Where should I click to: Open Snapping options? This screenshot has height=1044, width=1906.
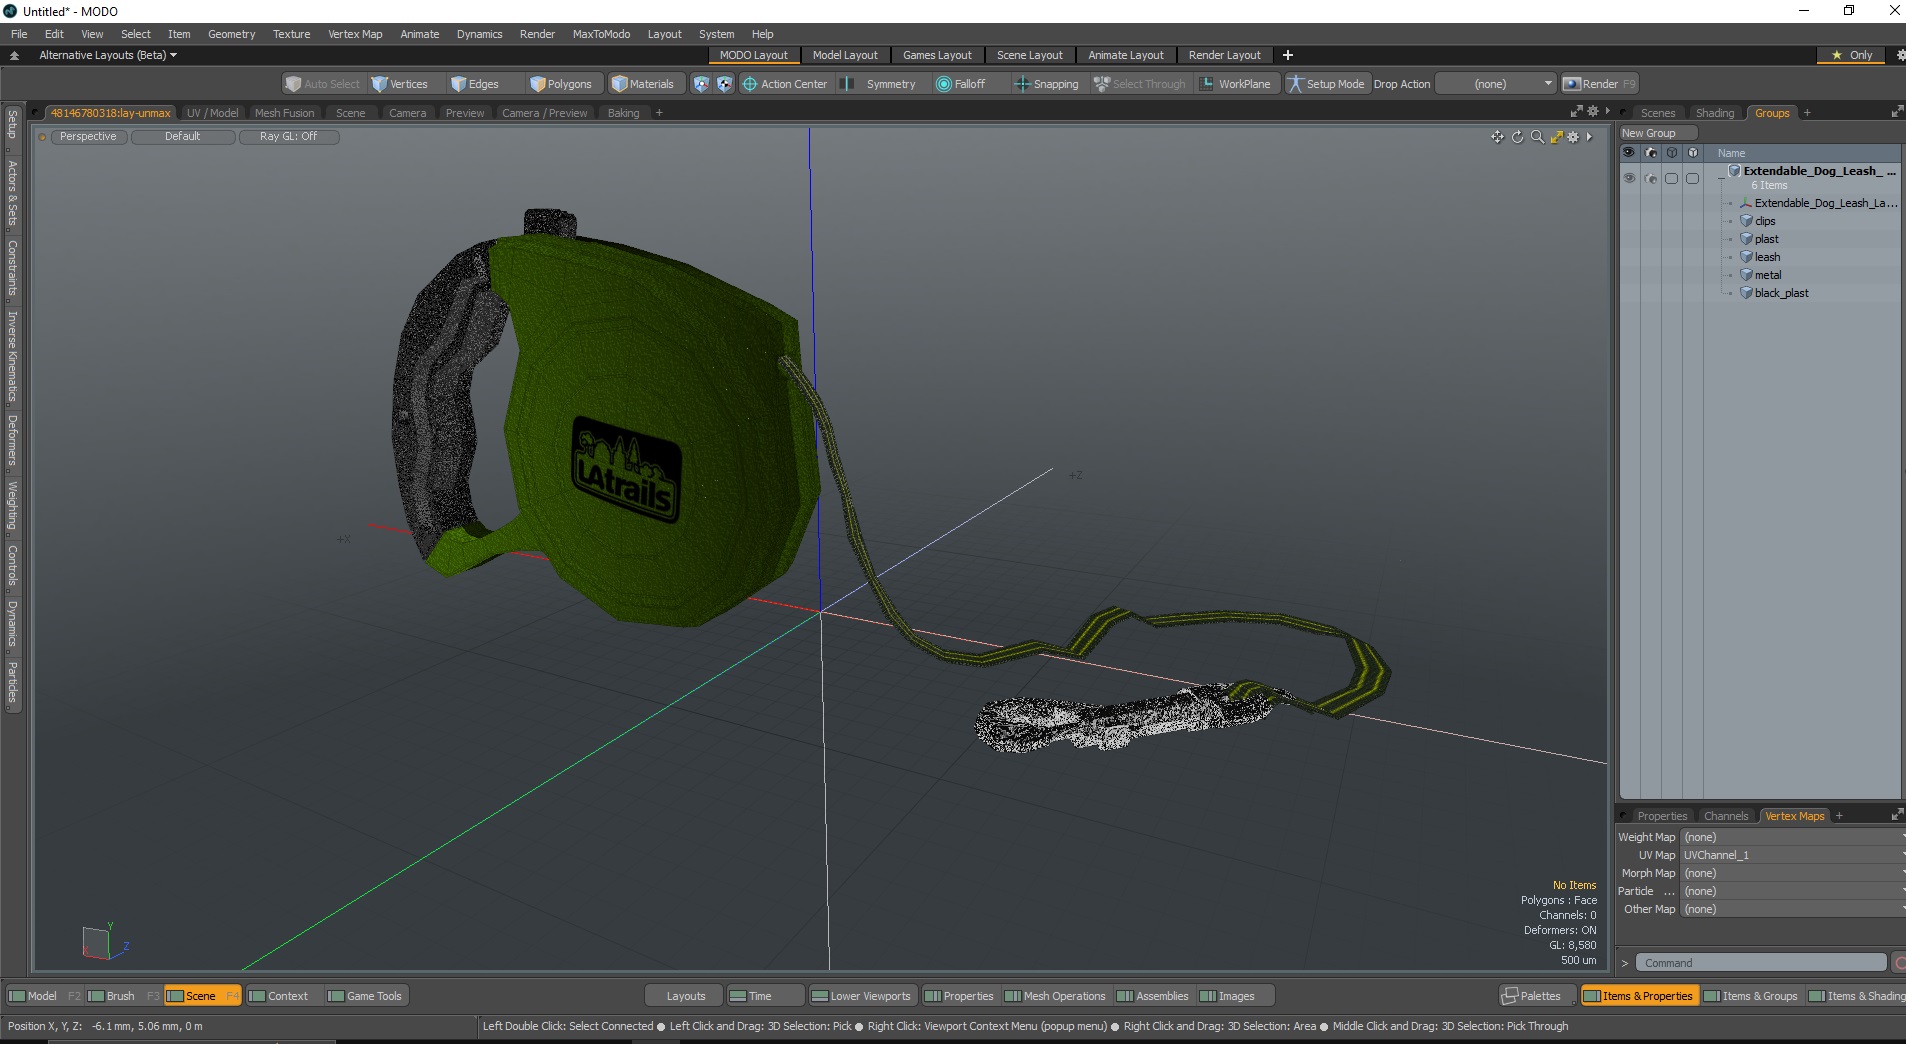[1047, 84]
